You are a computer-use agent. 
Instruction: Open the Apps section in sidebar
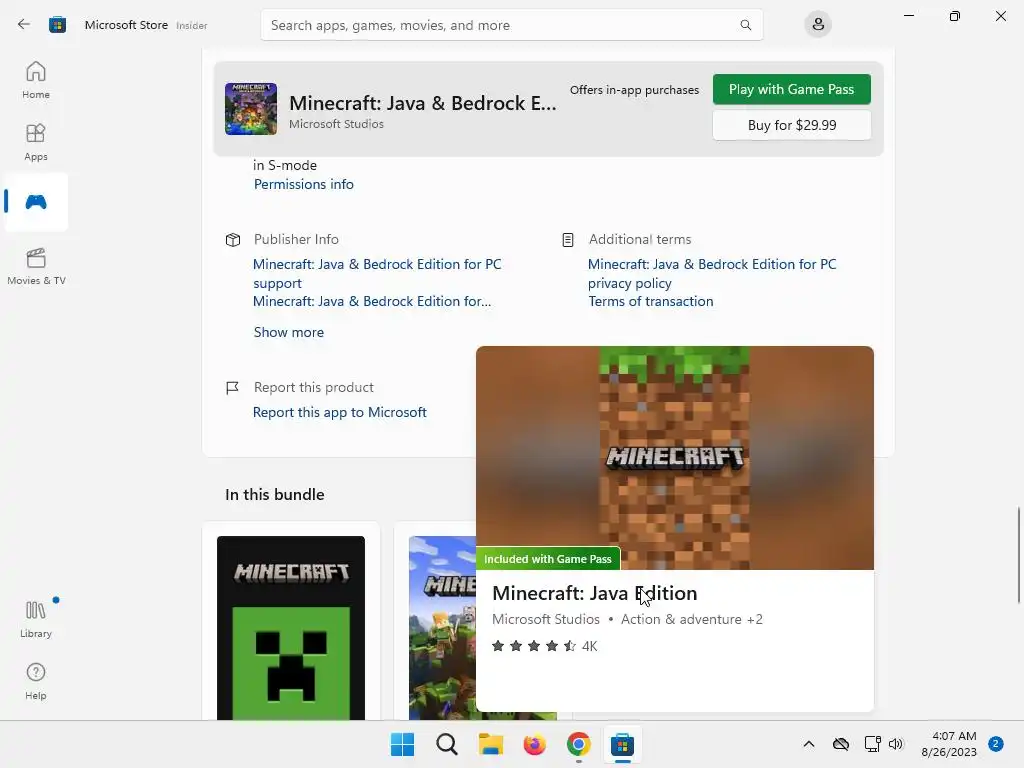[x=36, y=142]
